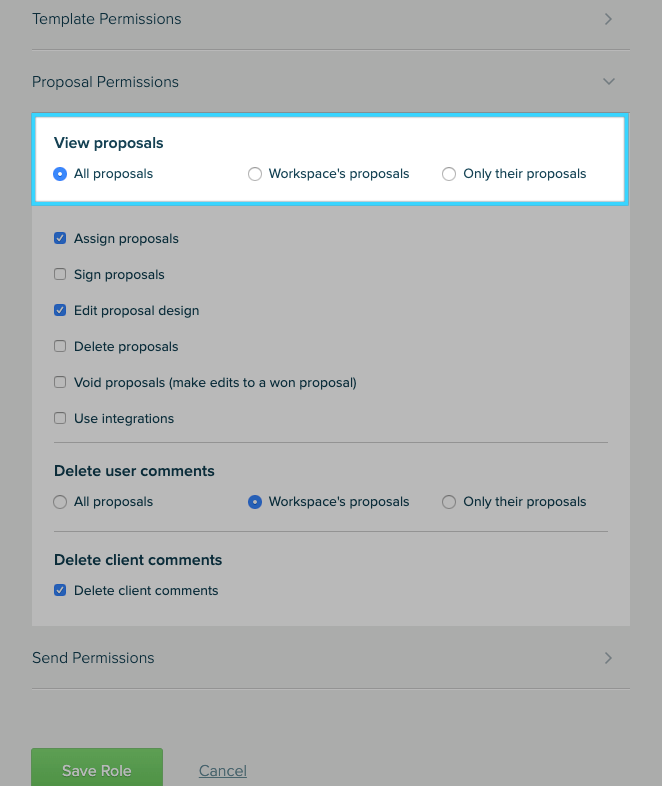Expand the Send Permissions chevron
Viewport: 662px width, 786px height.
(608, 658)
